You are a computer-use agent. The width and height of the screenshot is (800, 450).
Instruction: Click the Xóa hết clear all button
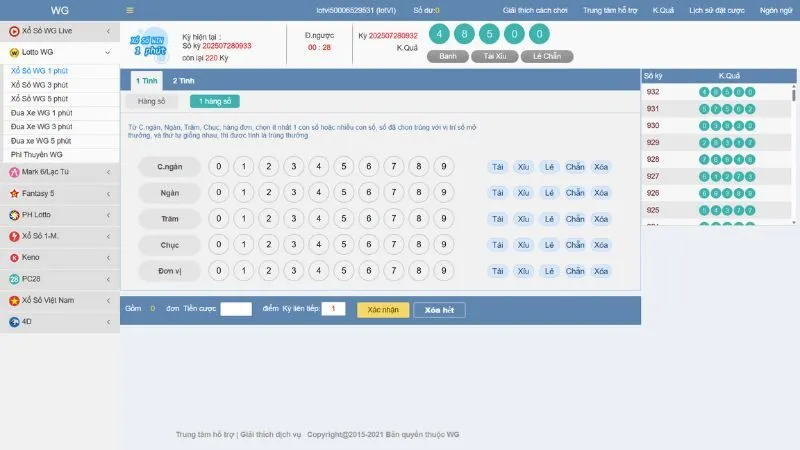click(439, 310)
